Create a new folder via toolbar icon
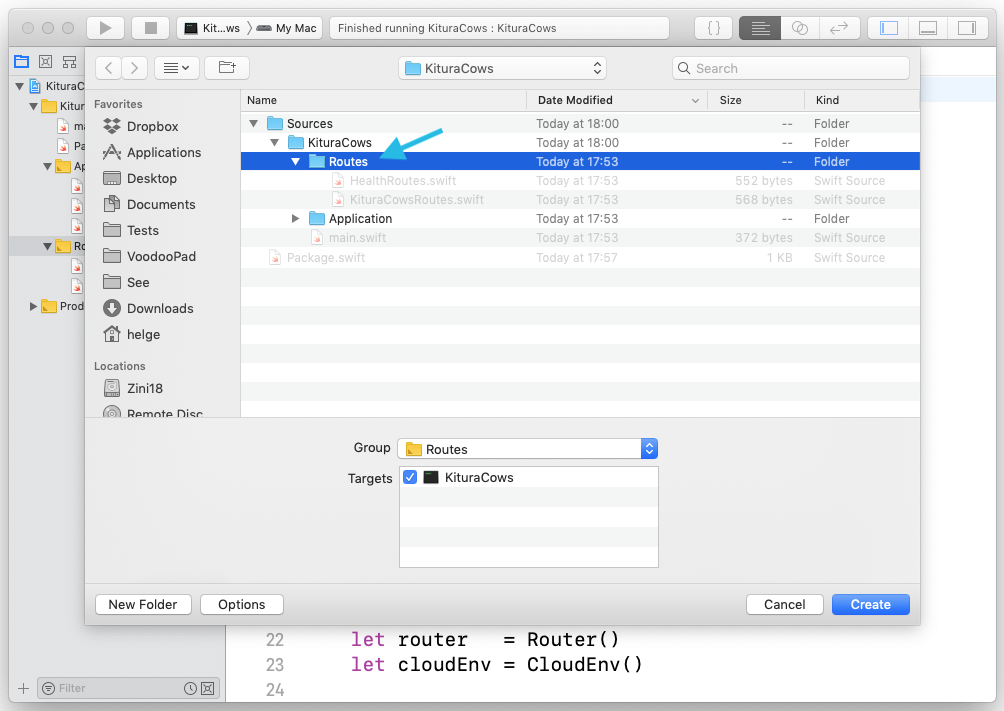This screenshot has width=1004, height=711. (227, 68)
